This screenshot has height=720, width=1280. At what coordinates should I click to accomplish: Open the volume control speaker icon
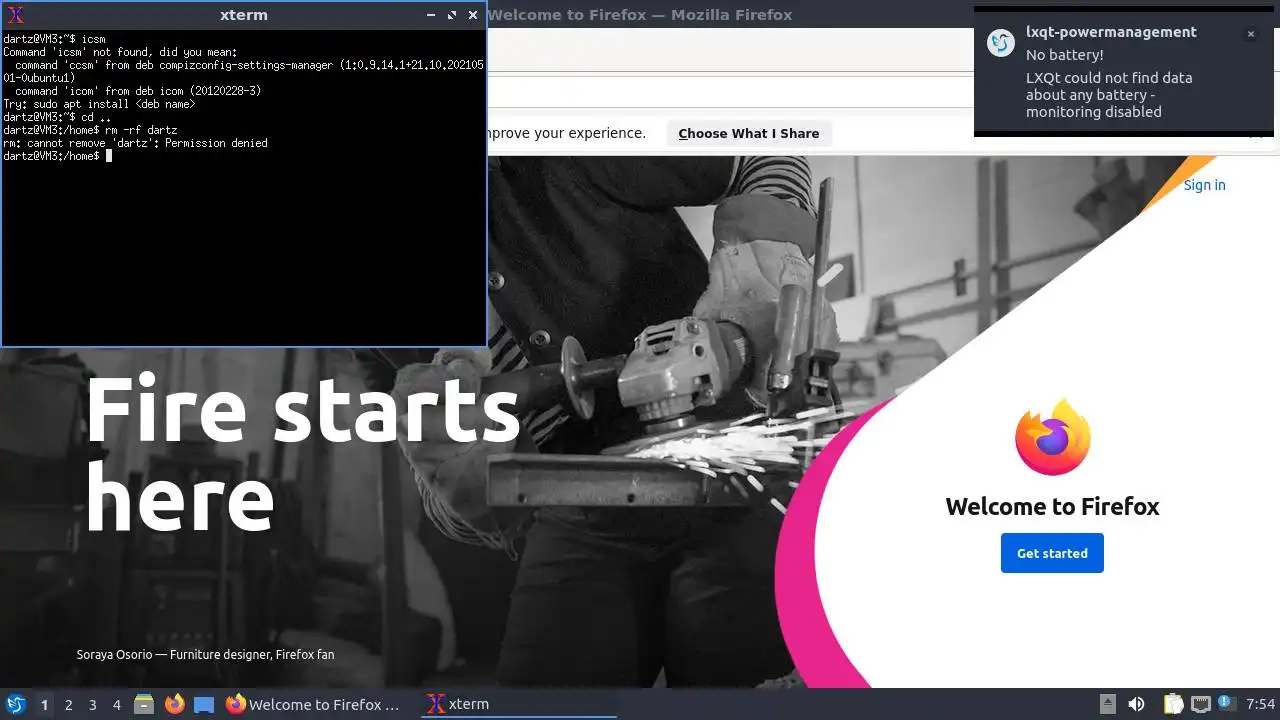1136,705
